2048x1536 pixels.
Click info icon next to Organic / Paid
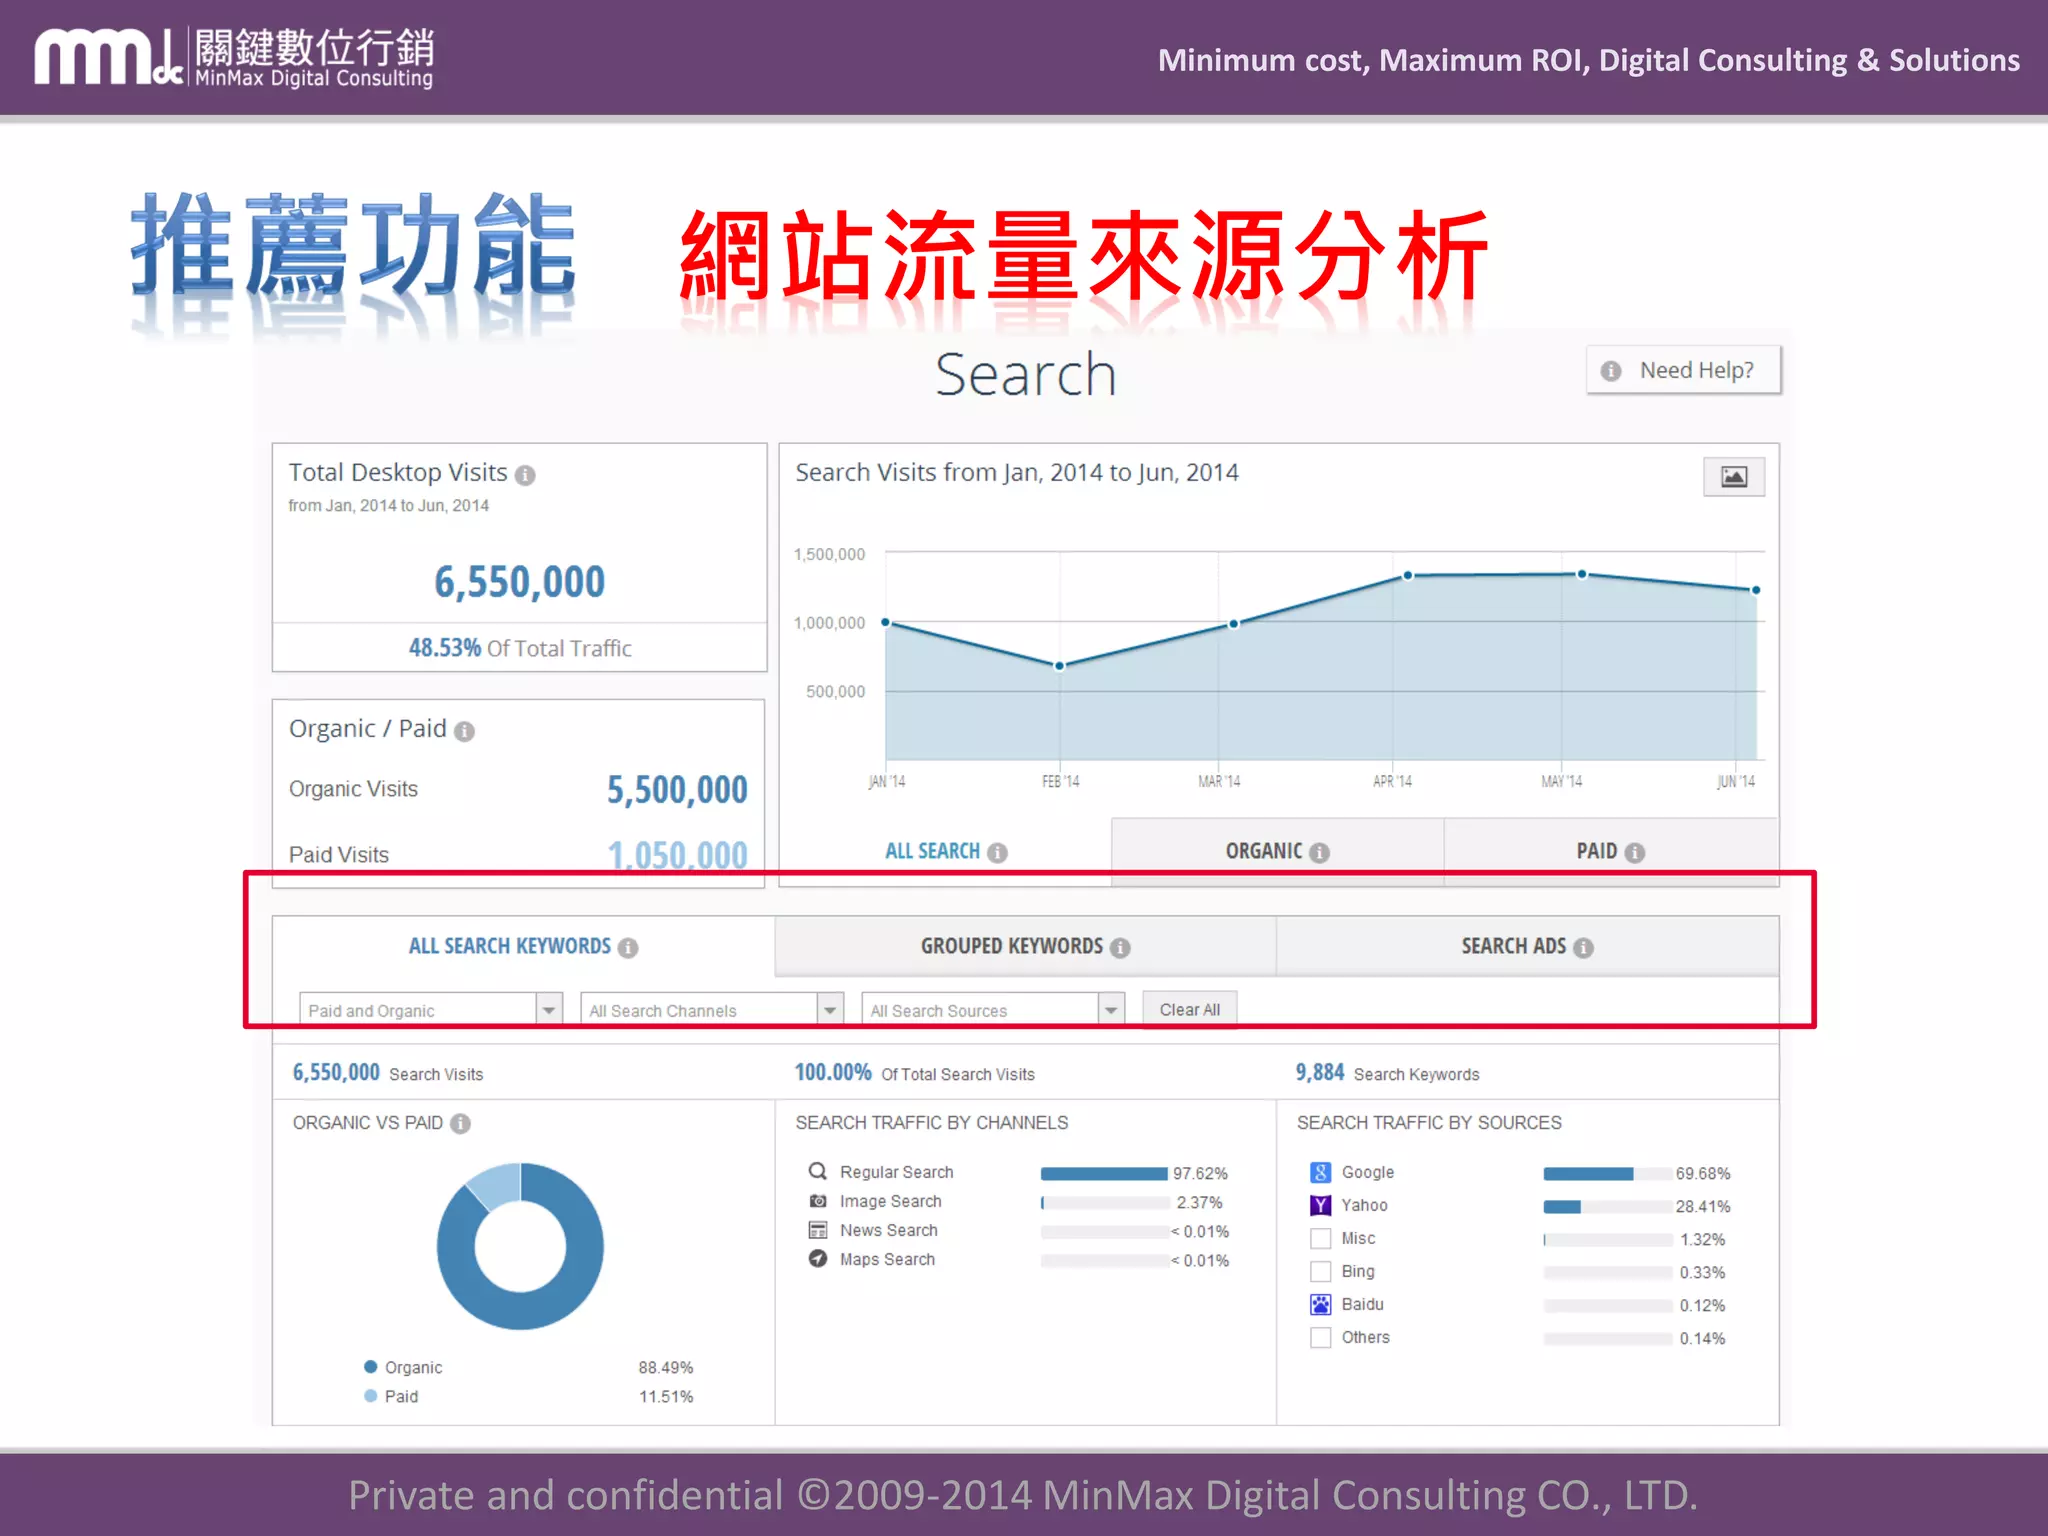click(464, 731)
